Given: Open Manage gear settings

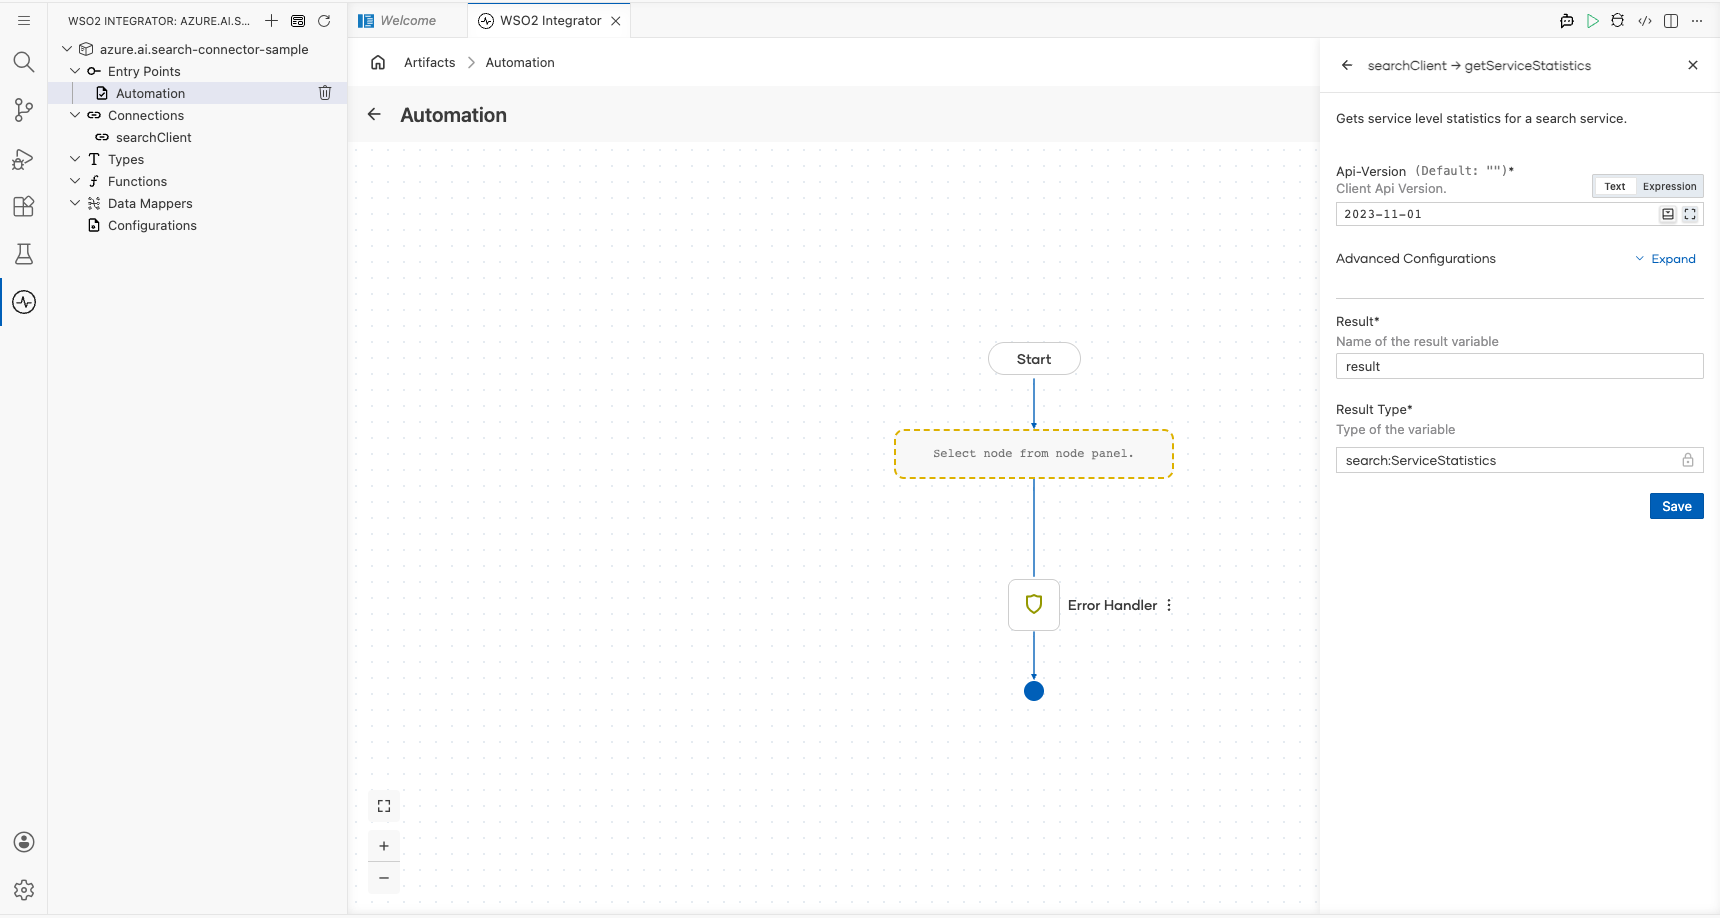Looking at the screenshot, I should pyautogui.click(x=24, y=890).
